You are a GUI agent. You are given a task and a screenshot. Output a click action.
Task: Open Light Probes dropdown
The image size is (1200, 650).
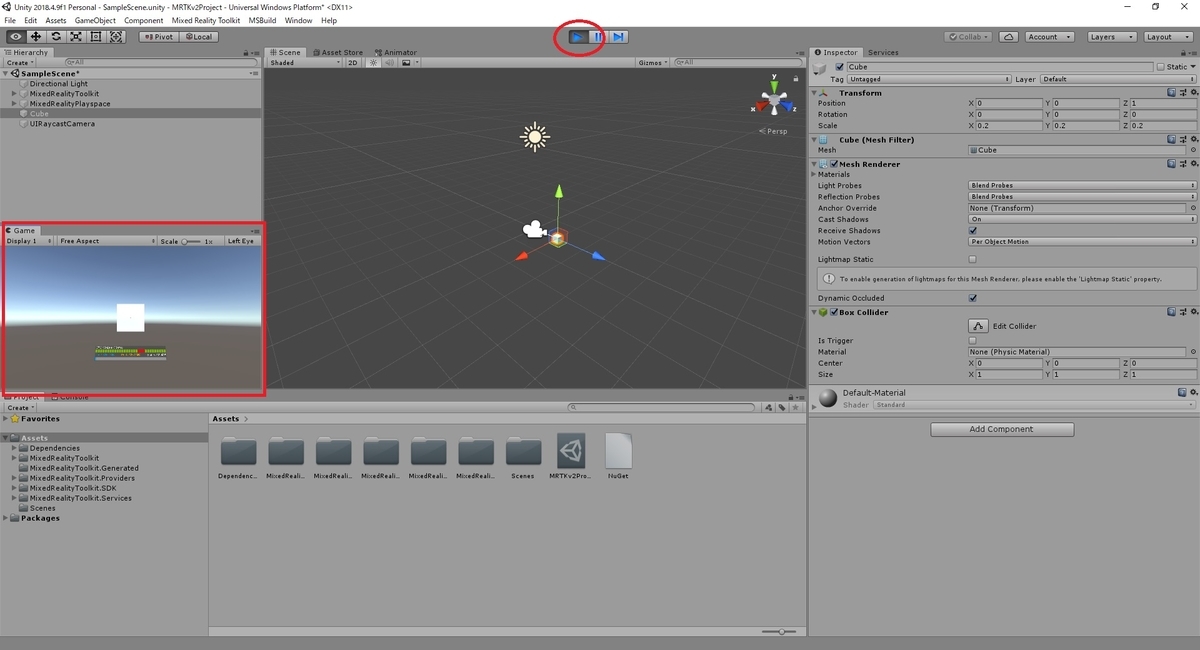point(1082,186)
